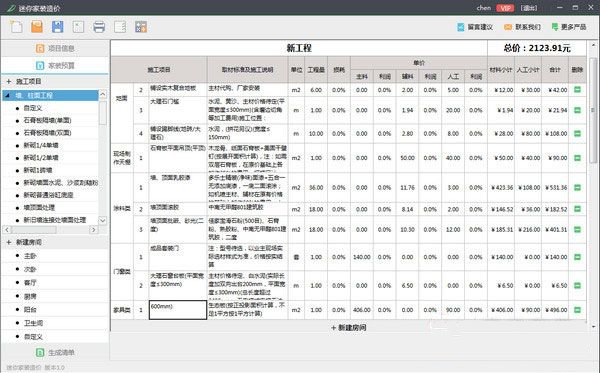This screenshot has width=600, height=373.
Task: Select the 次卧 room item
Action: (30, 269)
